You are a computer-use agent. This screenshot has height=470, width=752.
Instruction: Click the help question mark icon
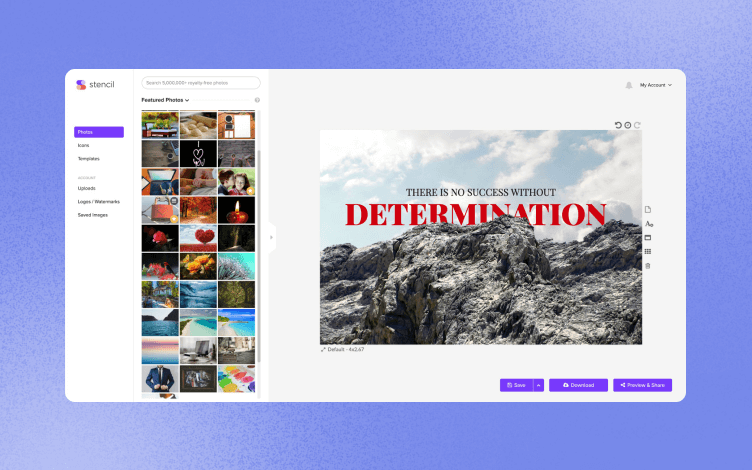(257, 100)
